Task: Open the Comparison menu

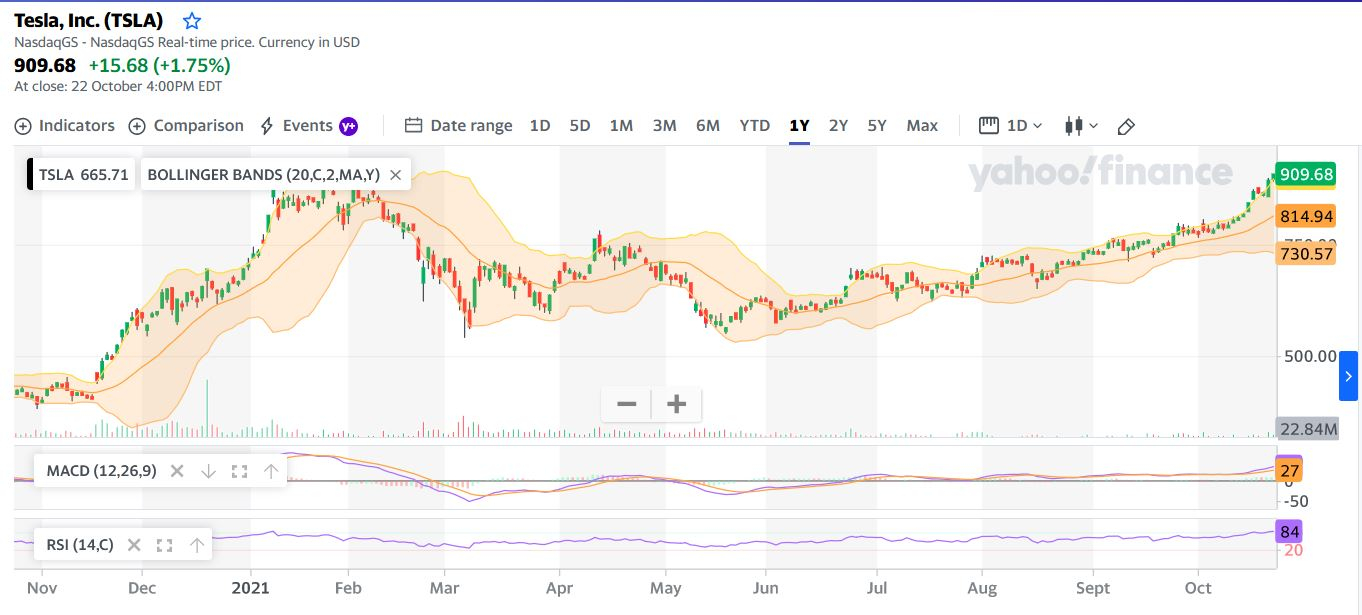Action: click(186, 126)
